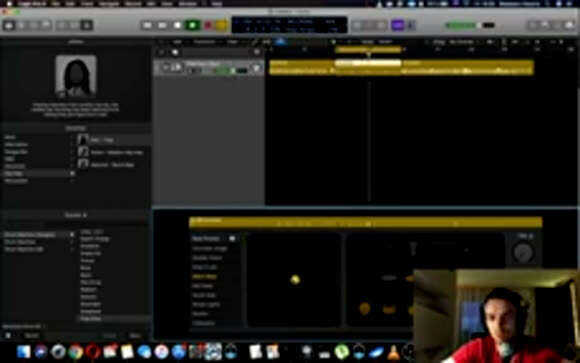The height and width of the screenshot is (363, 580).
Task: Start playback with the green Play button
Action: pyautogui.click(x=192, y=25)
